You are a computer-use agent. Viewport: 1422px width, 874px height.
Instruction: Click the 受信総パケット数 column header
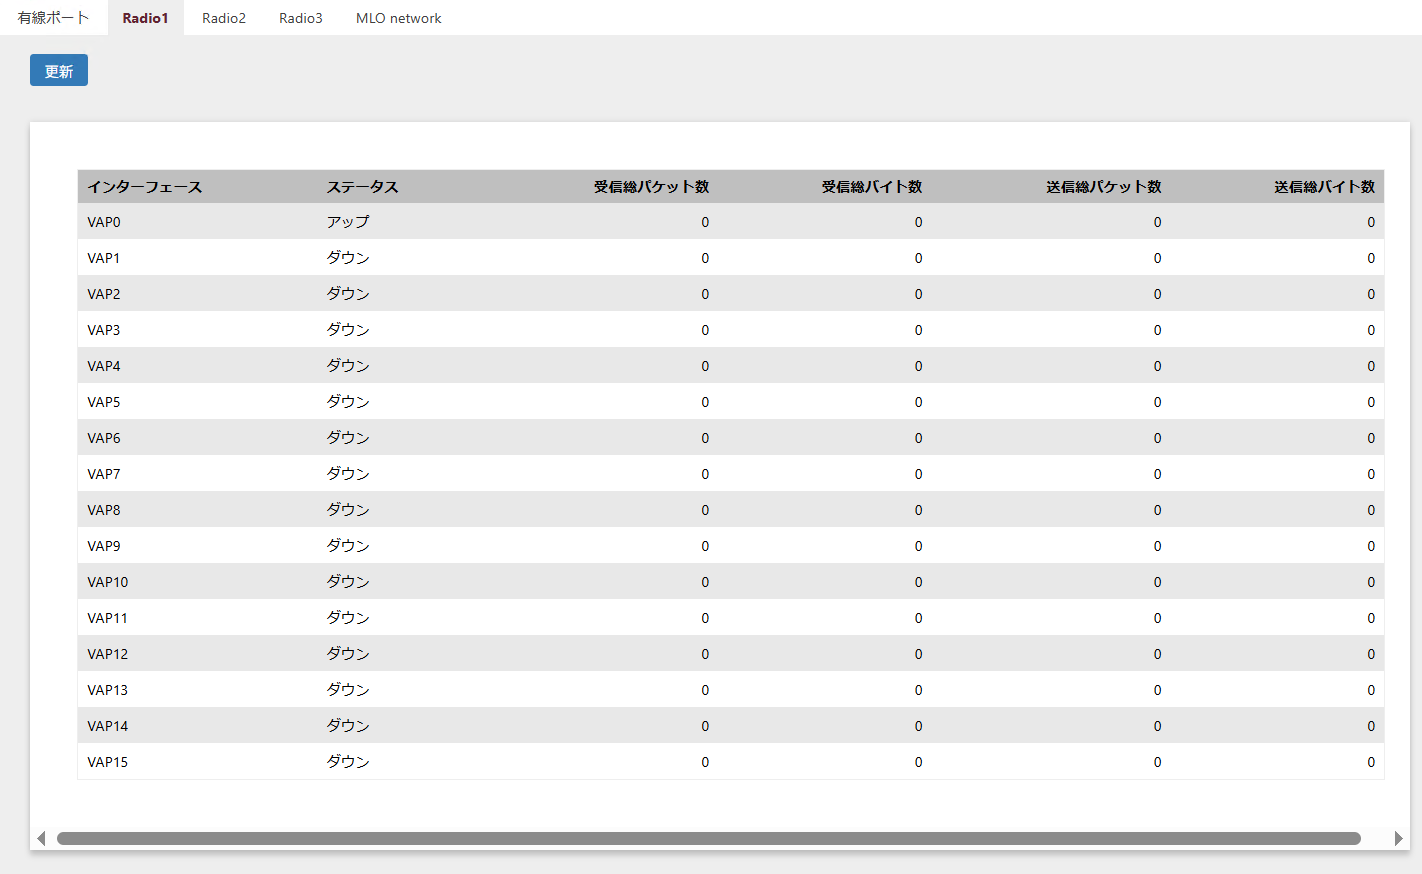coord(651,187)
